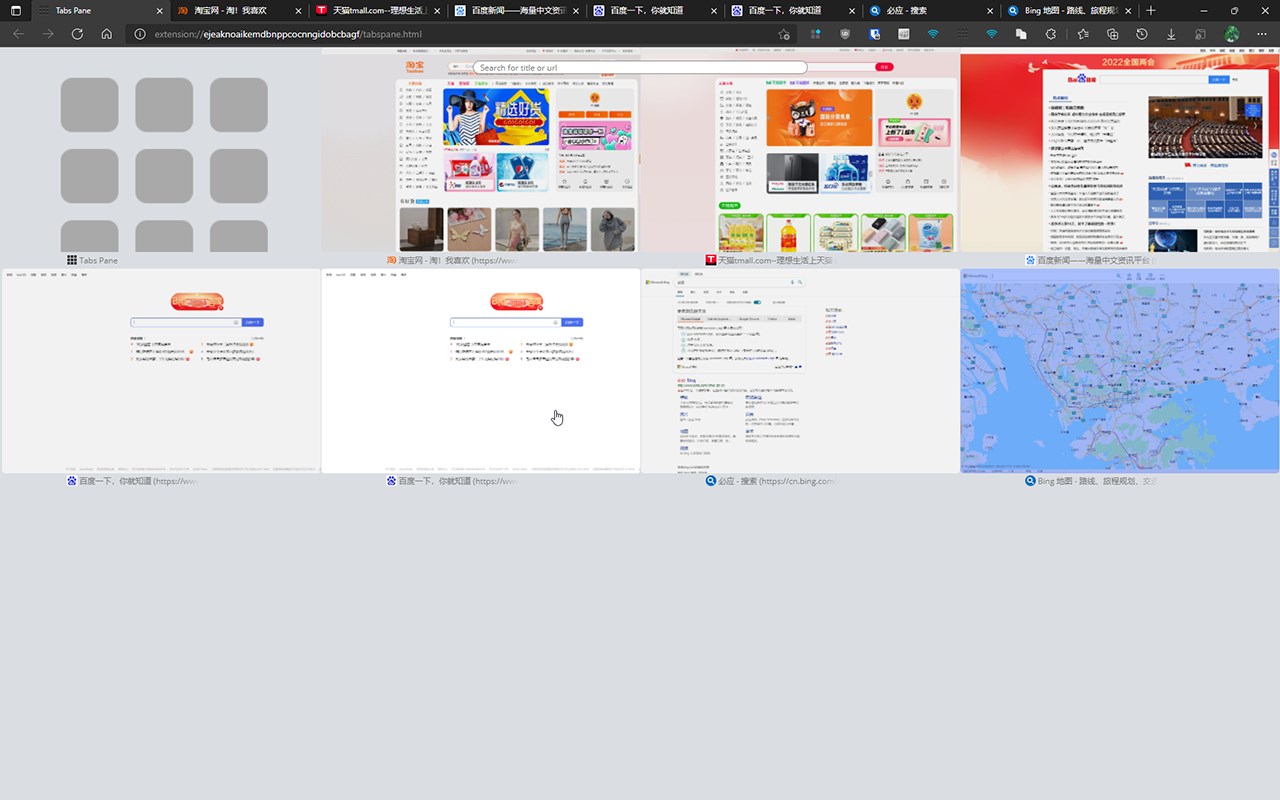This screenshot has height=800, width=1280.
Task: Open the Favorites list
Action: [x=1084, y=34]
